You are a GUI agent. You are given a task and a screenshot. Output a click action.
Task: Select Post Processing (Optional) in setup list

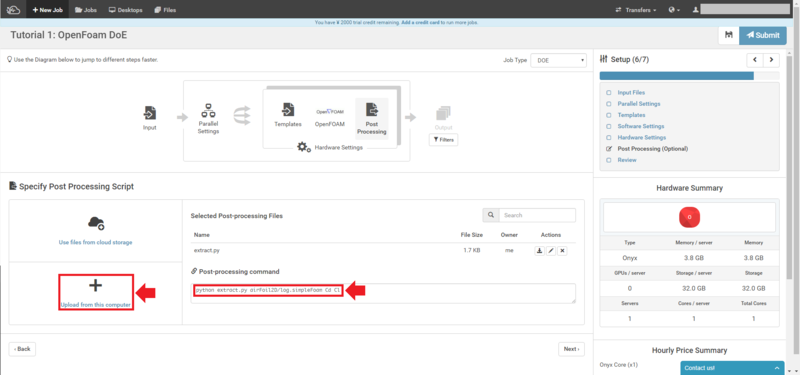click(653, 149)
